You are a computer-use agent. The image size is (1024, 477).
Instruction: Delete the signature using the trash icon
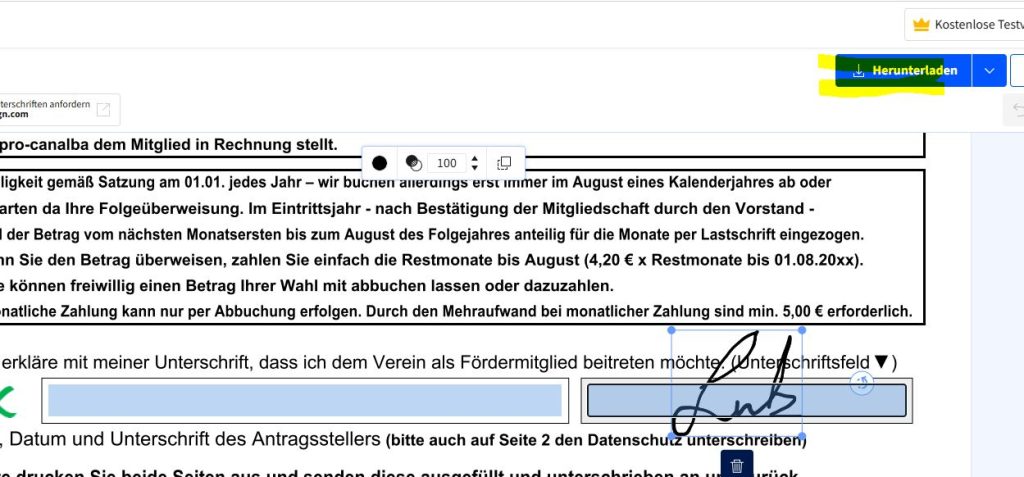tap(736, 465)
